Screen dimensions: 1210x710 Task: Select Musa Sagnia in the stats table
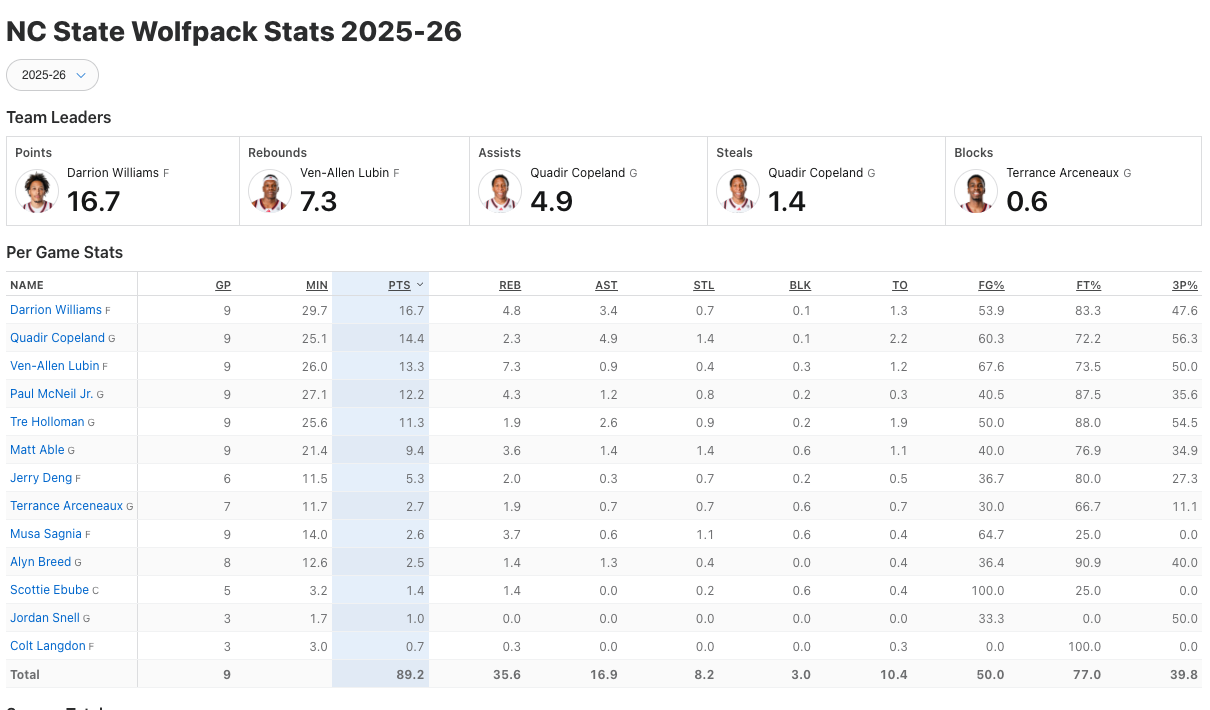point(46,534)
